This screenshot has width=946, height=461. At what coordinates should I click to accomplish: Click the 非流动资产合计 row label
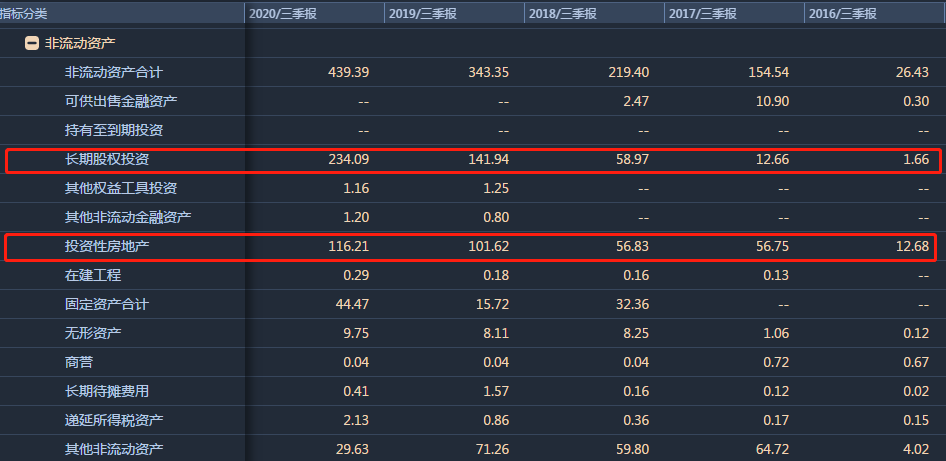(x=114, y=72)
